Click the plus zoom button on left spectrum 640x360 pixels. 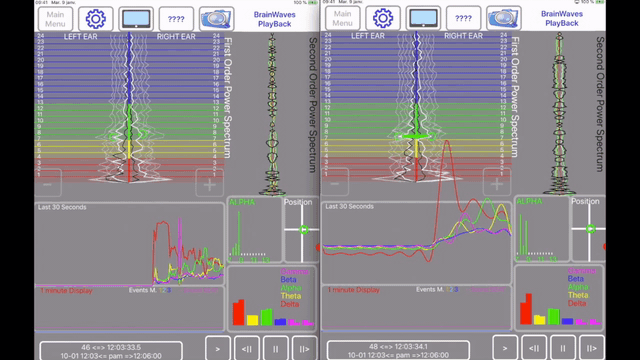tap(210, 183)
